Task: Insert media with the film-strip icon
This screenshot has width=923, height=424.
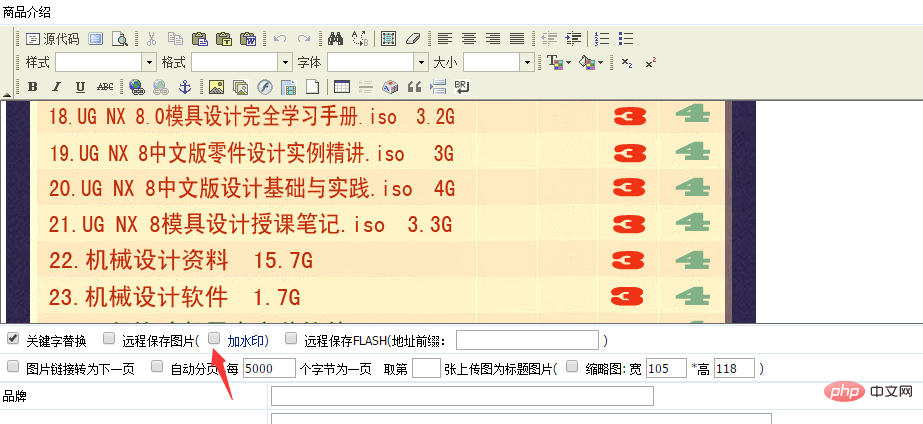Action: pyautogui.click(x=288, y=87)
